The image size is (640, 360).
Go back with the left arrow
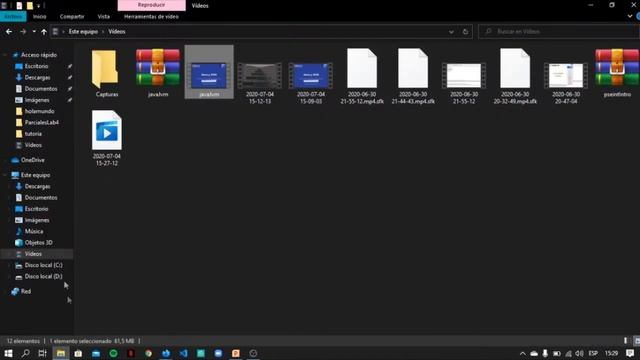pyautogui.click(x=9, y=31)
